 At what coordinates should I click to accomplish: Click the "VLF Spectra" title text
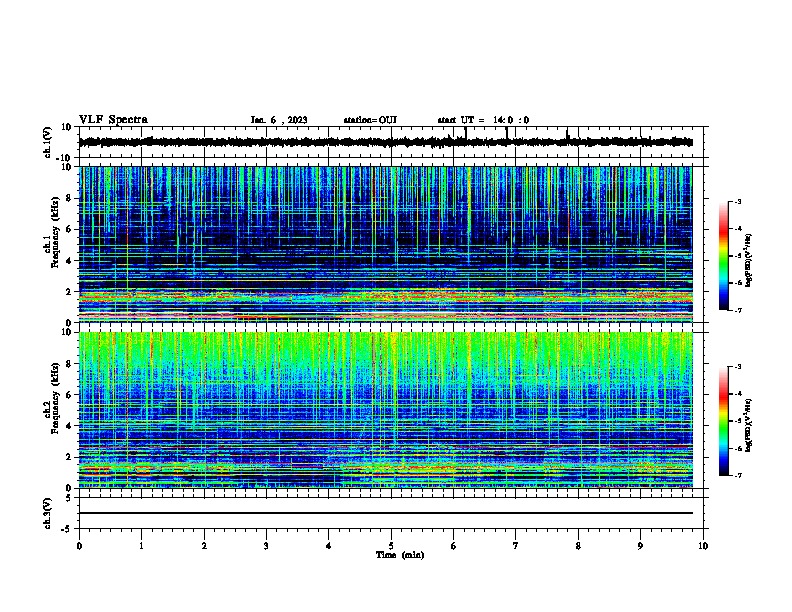click(113, 119)
